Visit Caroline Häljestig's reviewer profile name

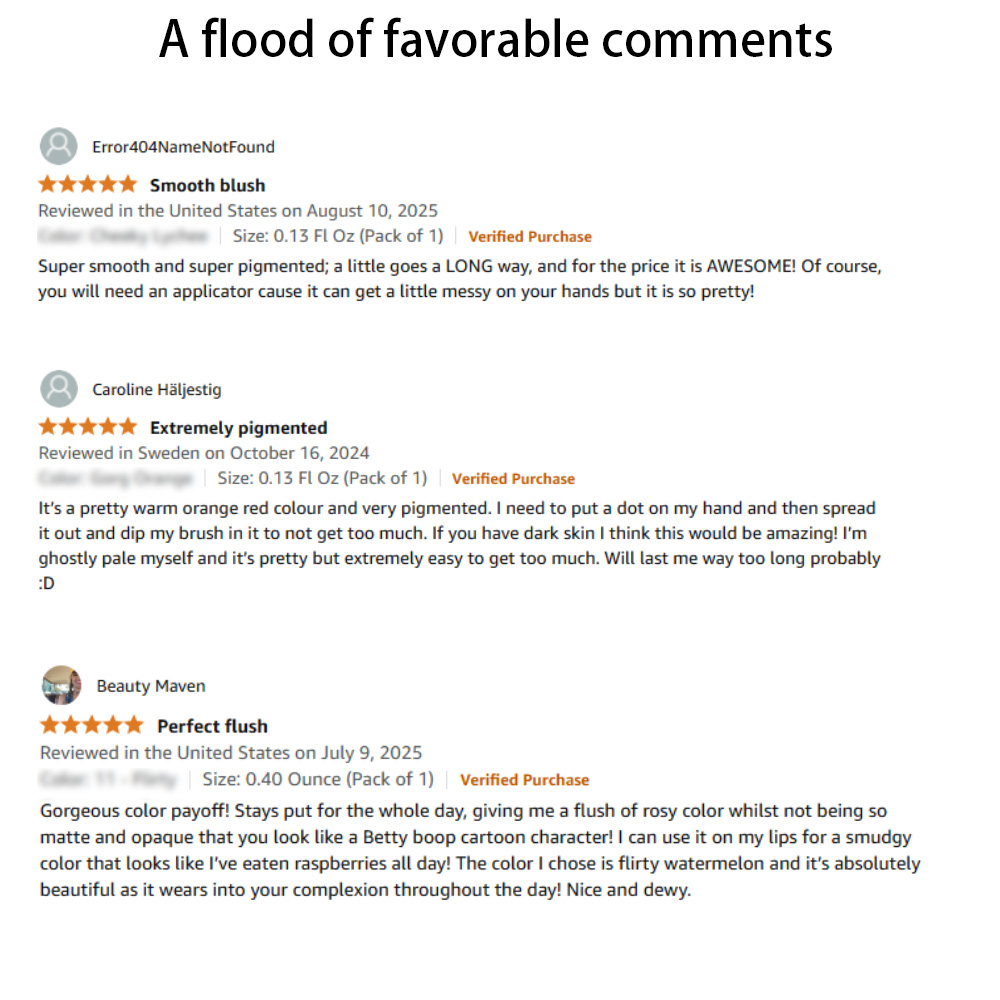pyautogui.click(x=157, y=389)
